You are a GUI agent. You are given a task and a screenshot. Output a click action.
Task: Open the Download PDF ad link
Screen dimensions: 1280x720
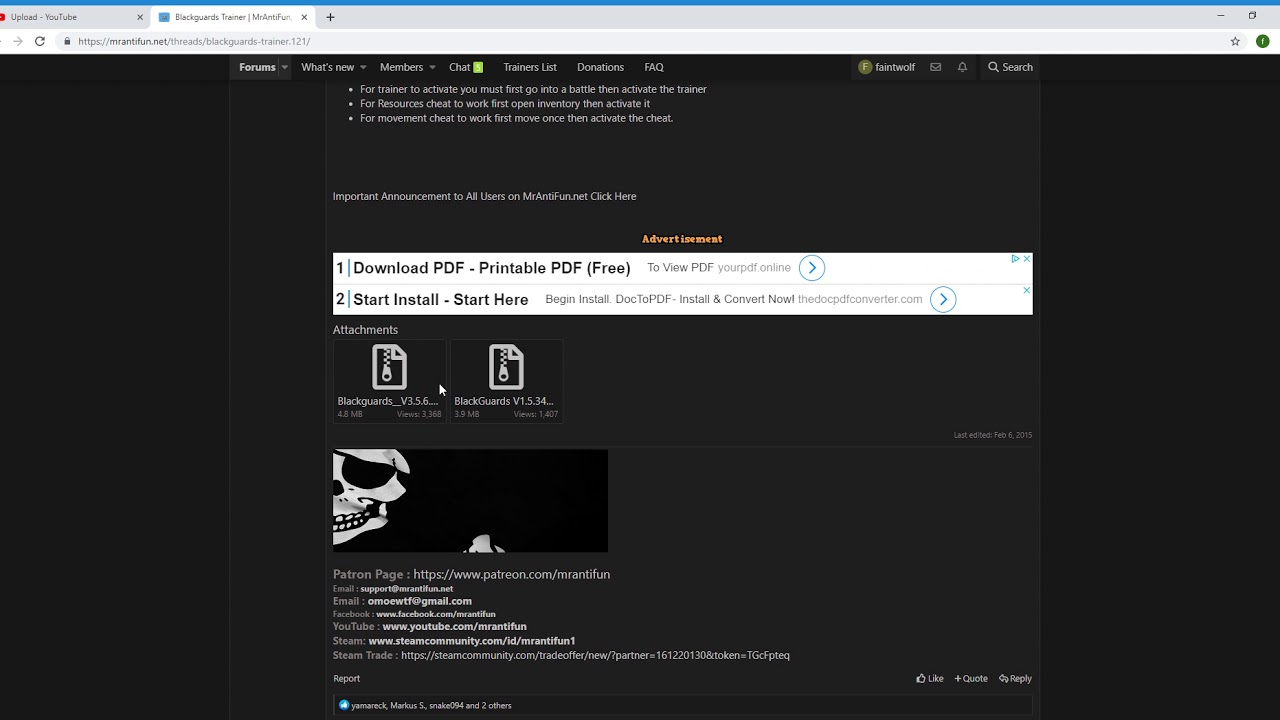pyautogui.click(x=491, y=268)
